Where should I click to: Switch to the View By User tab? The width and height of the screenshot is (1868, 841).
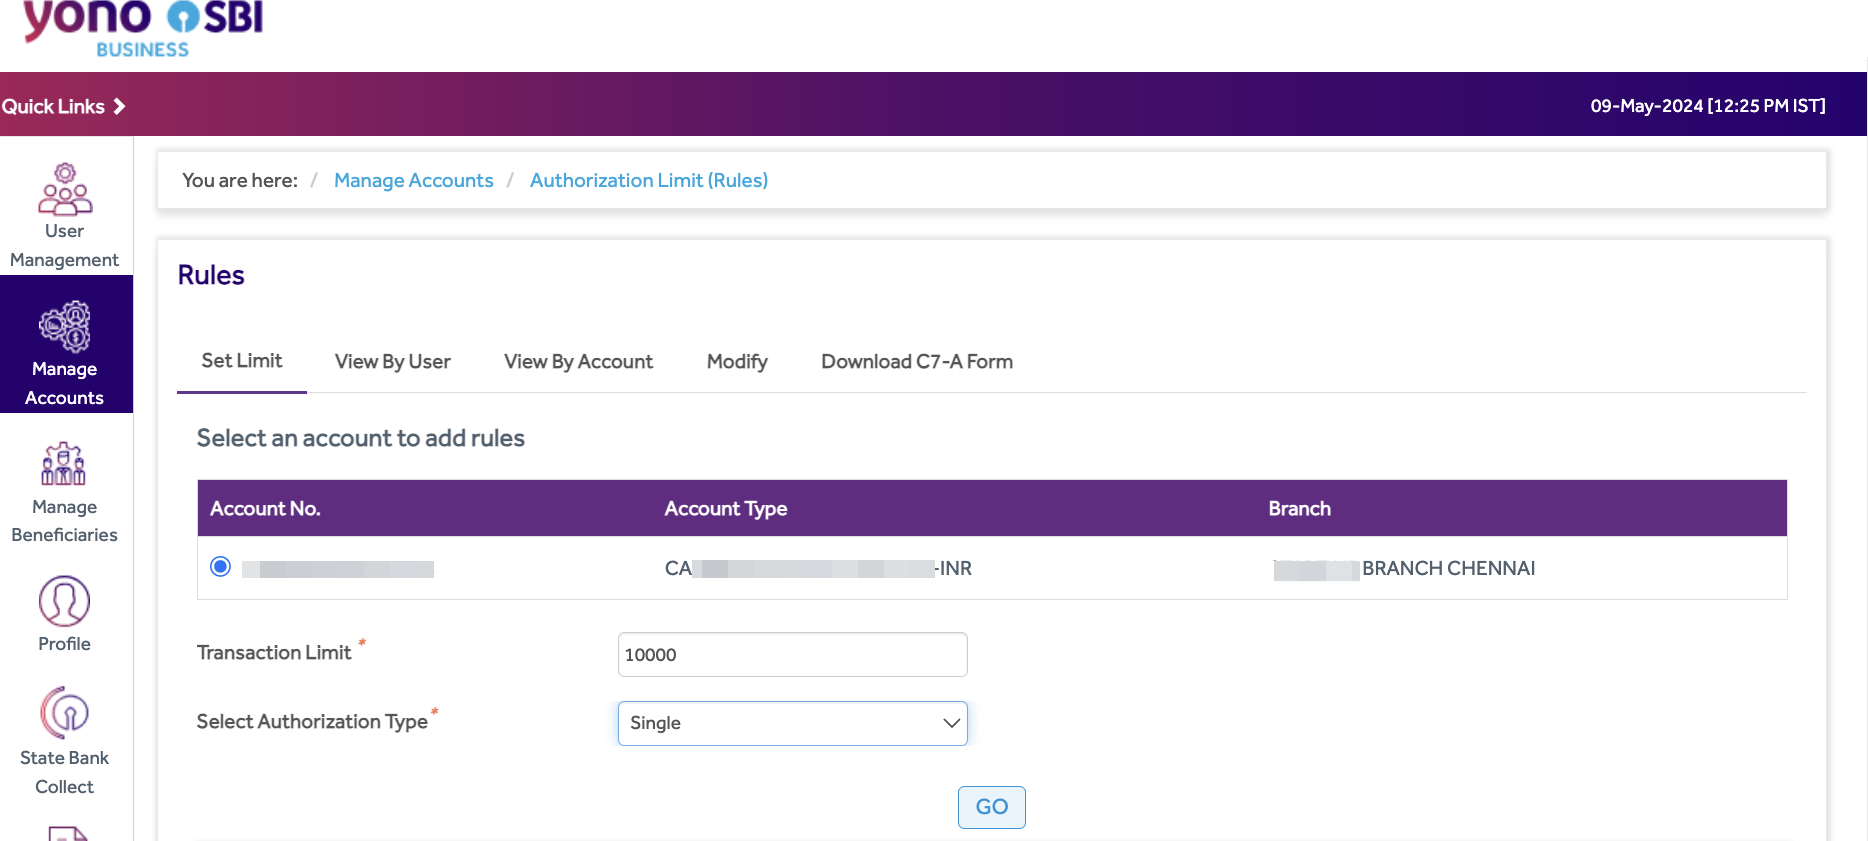tap(392, 362)
